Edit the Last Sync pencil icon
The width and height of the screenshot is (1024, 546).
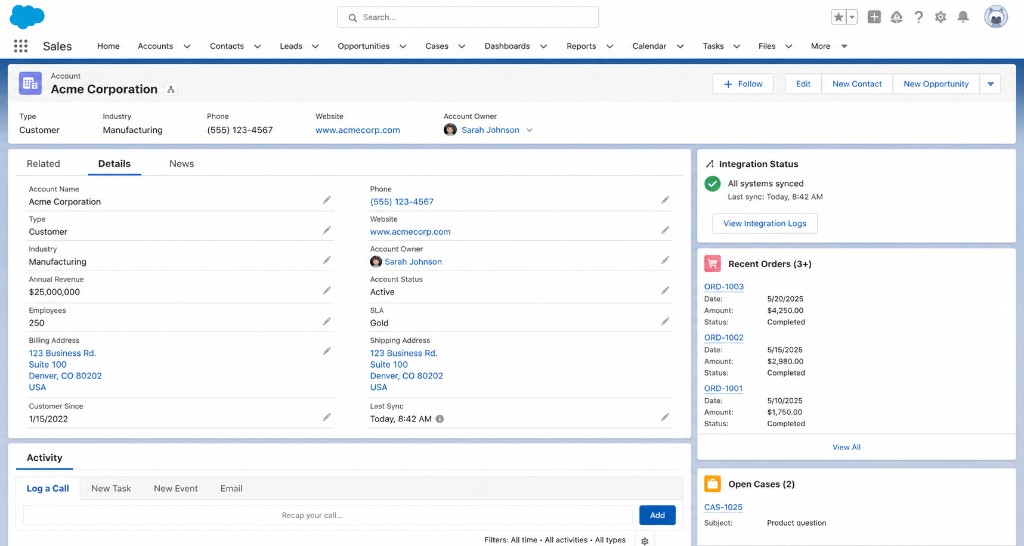pos(665,417)
